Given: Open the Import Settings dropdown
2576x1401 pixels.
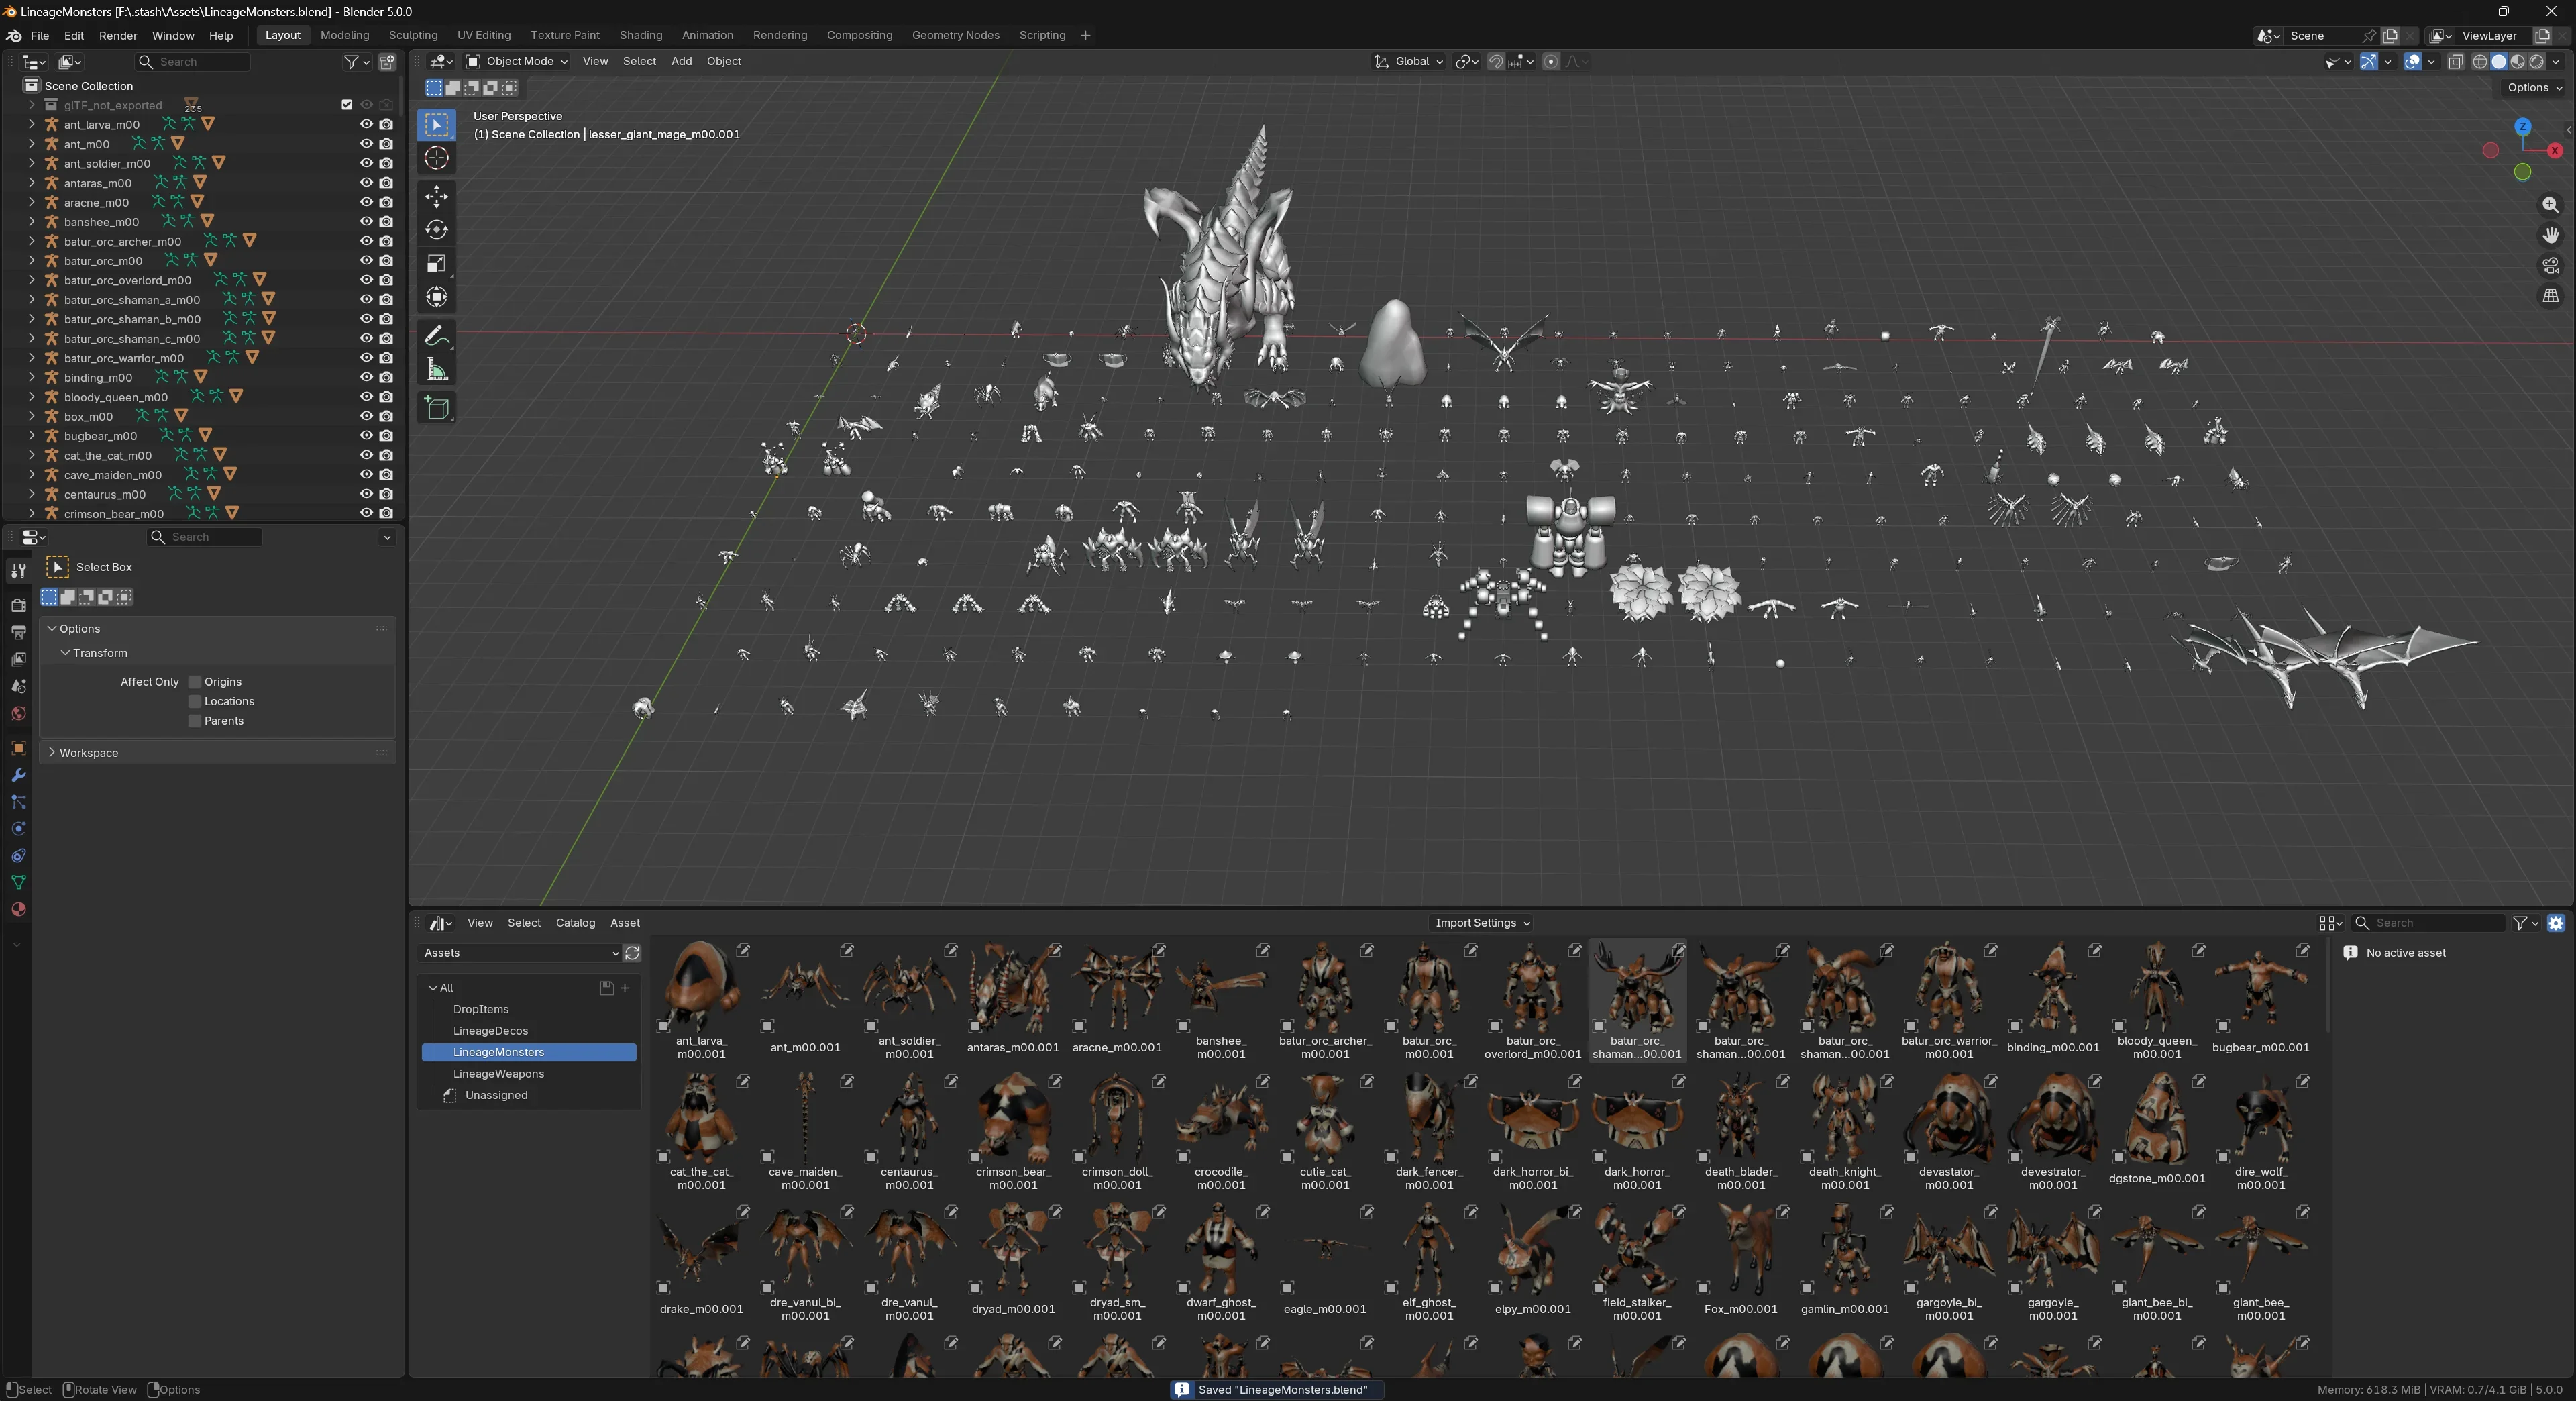Looking at the screenshot, I should [x=1481, y=923].
